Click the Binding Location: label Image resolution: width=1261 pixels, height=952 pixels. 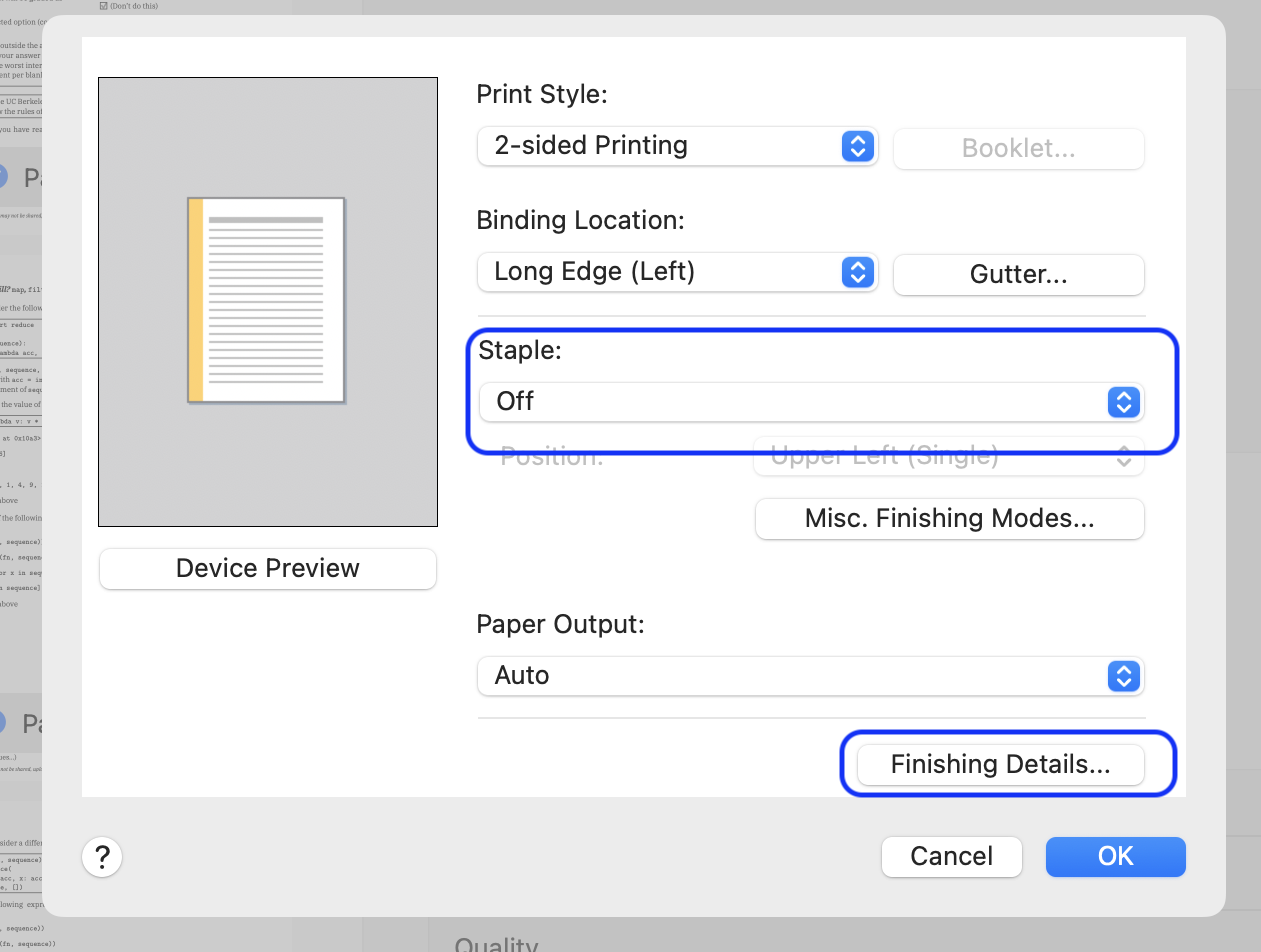[580, 220]
